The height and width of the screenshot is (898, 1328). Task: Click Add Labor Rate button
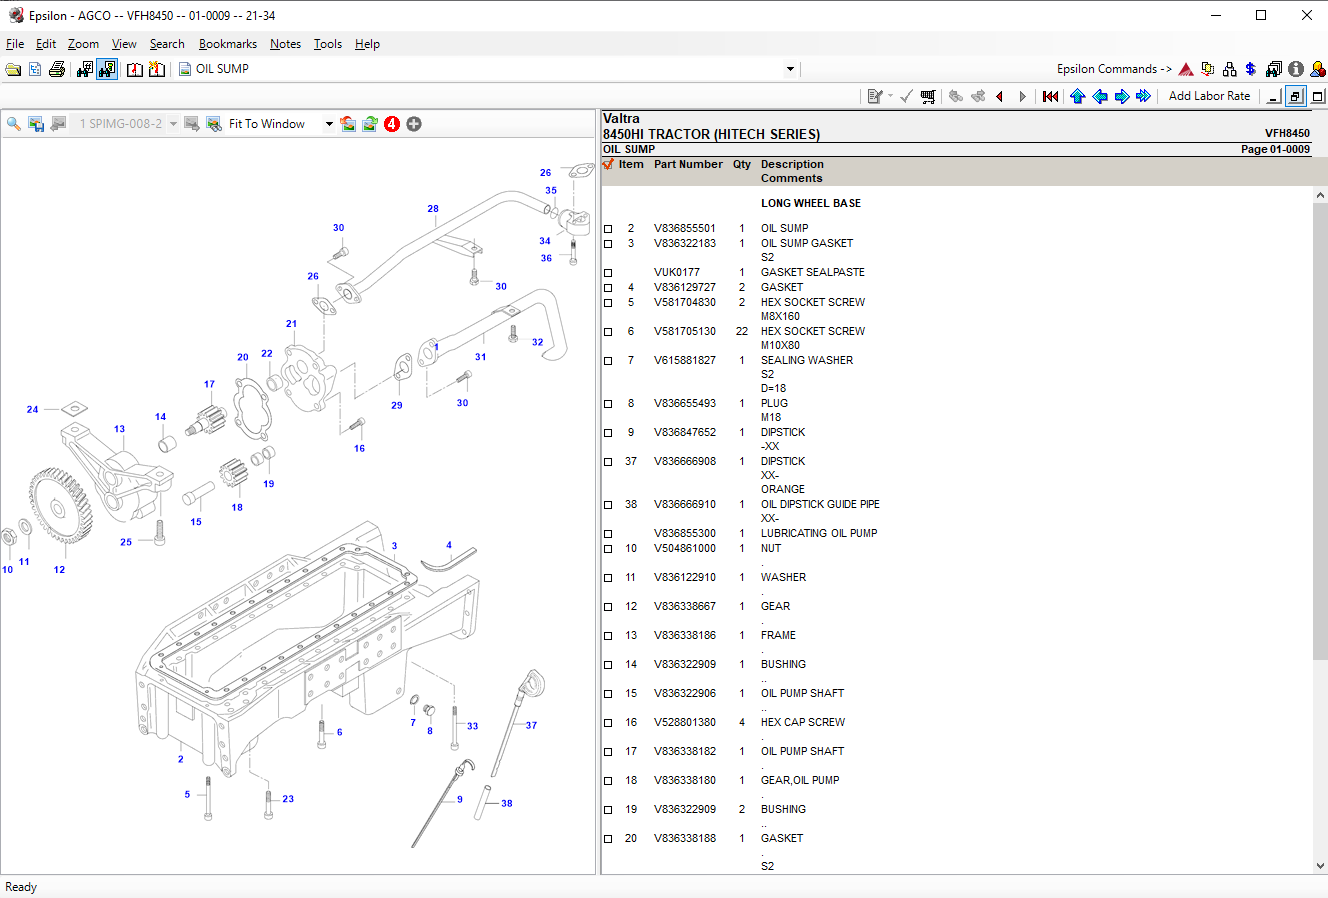[1209, 96]
